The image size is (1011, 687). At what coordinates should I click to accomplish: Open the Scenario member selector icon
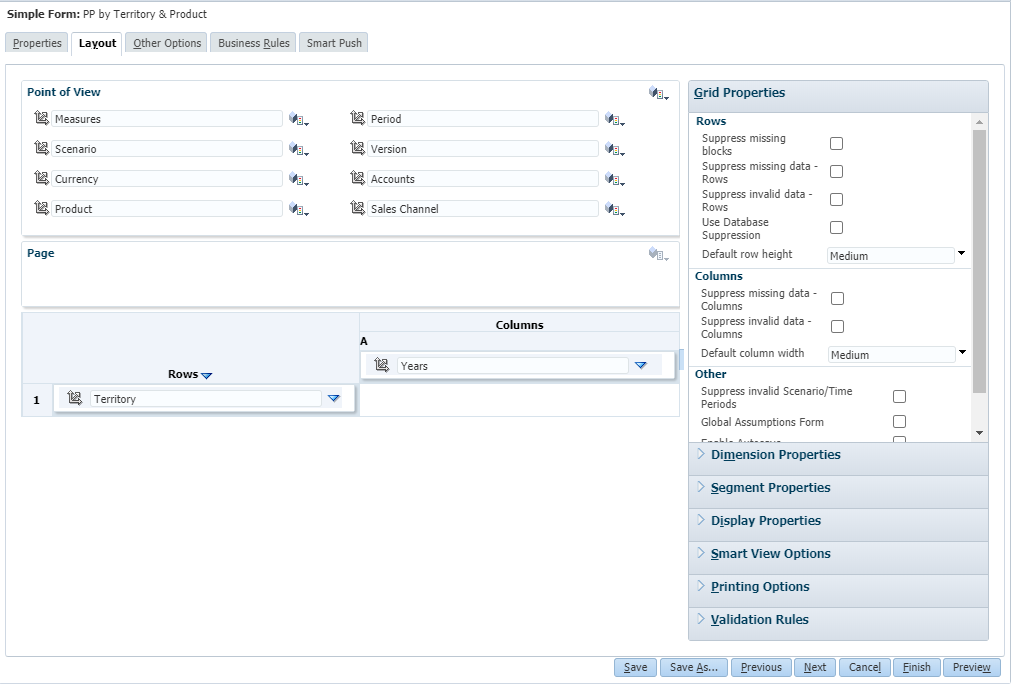pyautogui.click(x=298, y=149)
